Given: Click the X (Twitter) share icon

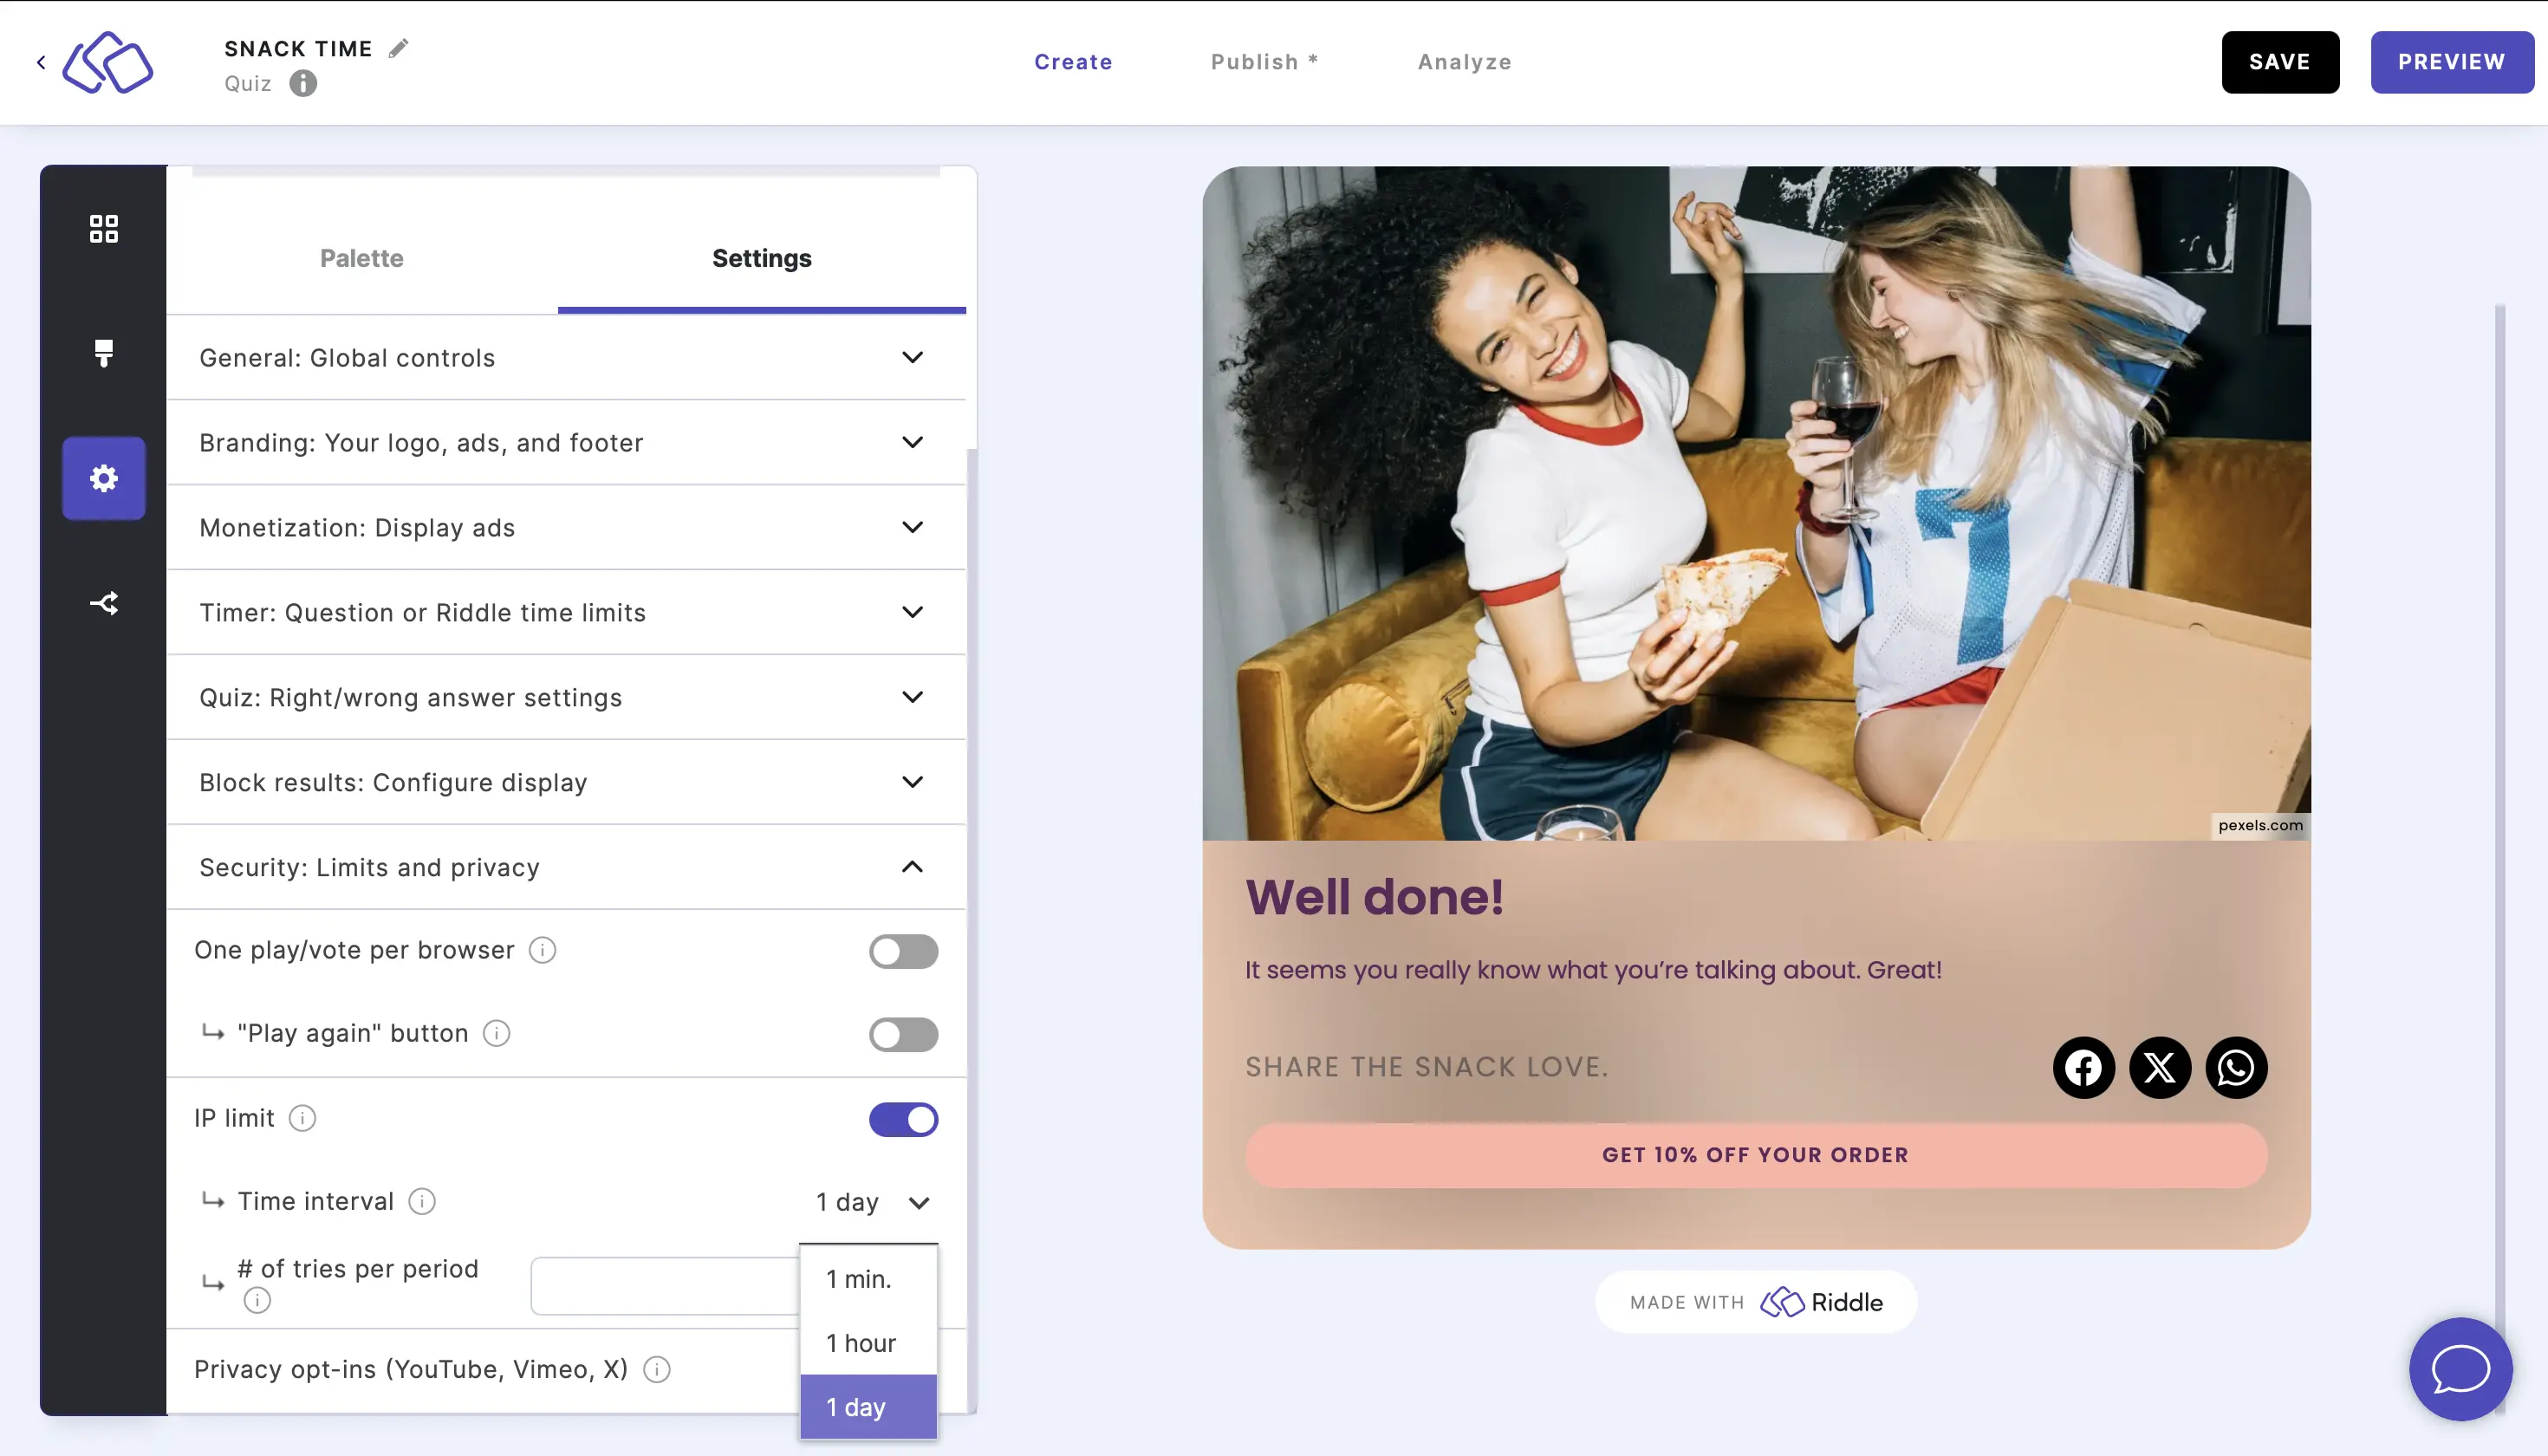Looking at the screenshot, I should click(2160, 1066).
